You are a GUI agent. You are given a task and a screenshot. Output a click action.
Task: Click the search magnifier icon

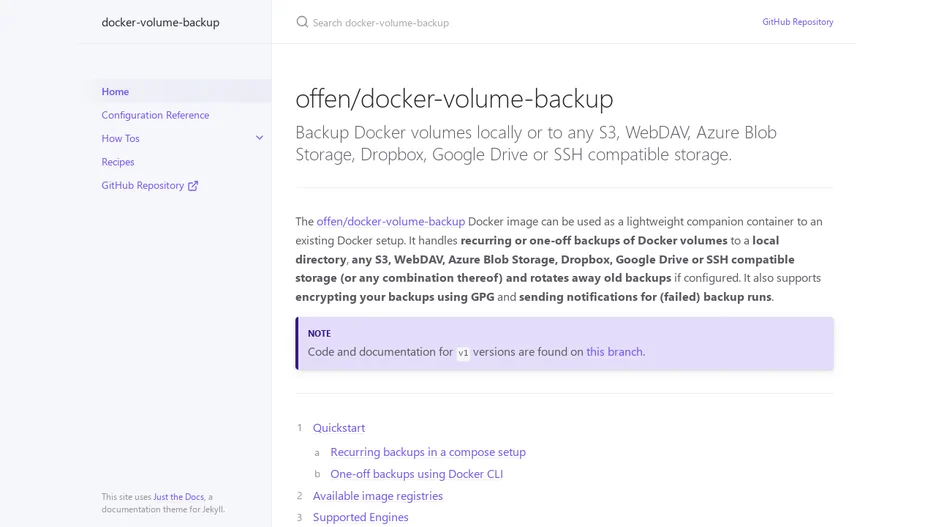pos(302,22)
